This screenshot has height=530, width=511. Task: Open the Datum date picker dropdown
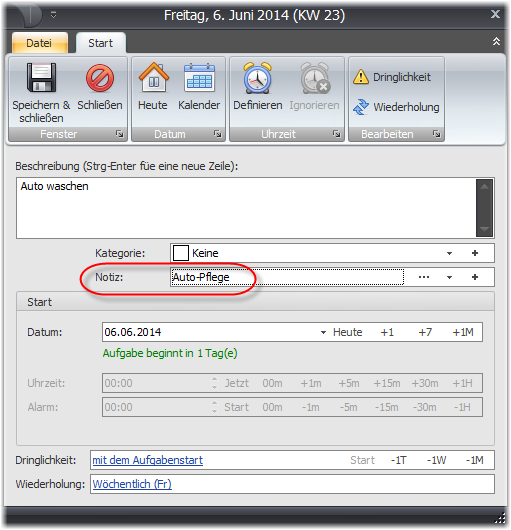pos(323,332)
